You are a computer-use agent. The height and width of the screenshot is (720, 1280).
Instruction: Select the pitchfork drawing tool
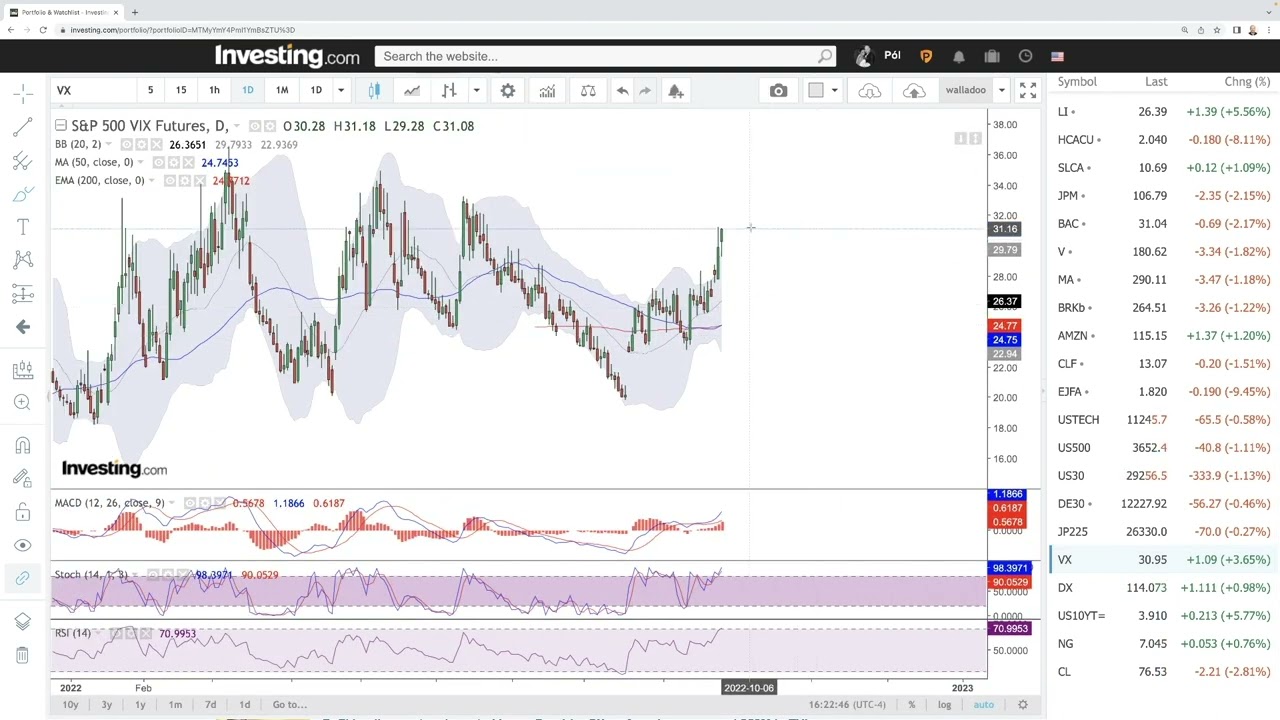tap(22, 160)
